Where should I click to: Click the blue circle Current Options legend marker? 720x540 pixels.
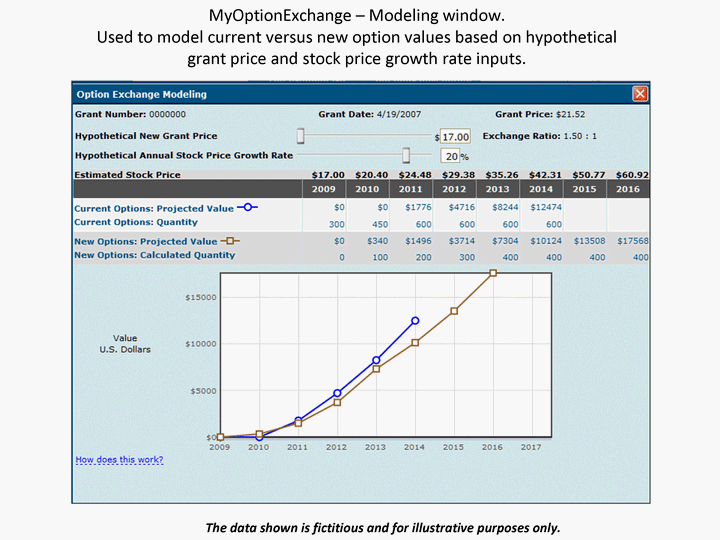click(244, 209)
